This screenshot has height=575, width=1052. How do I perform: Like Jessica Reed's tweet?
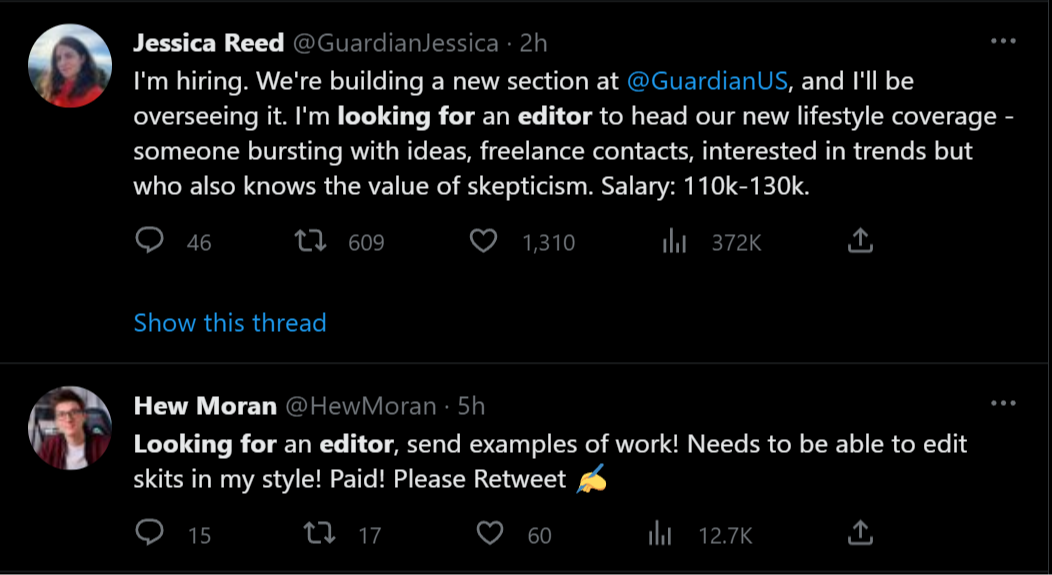coord(484,241)
